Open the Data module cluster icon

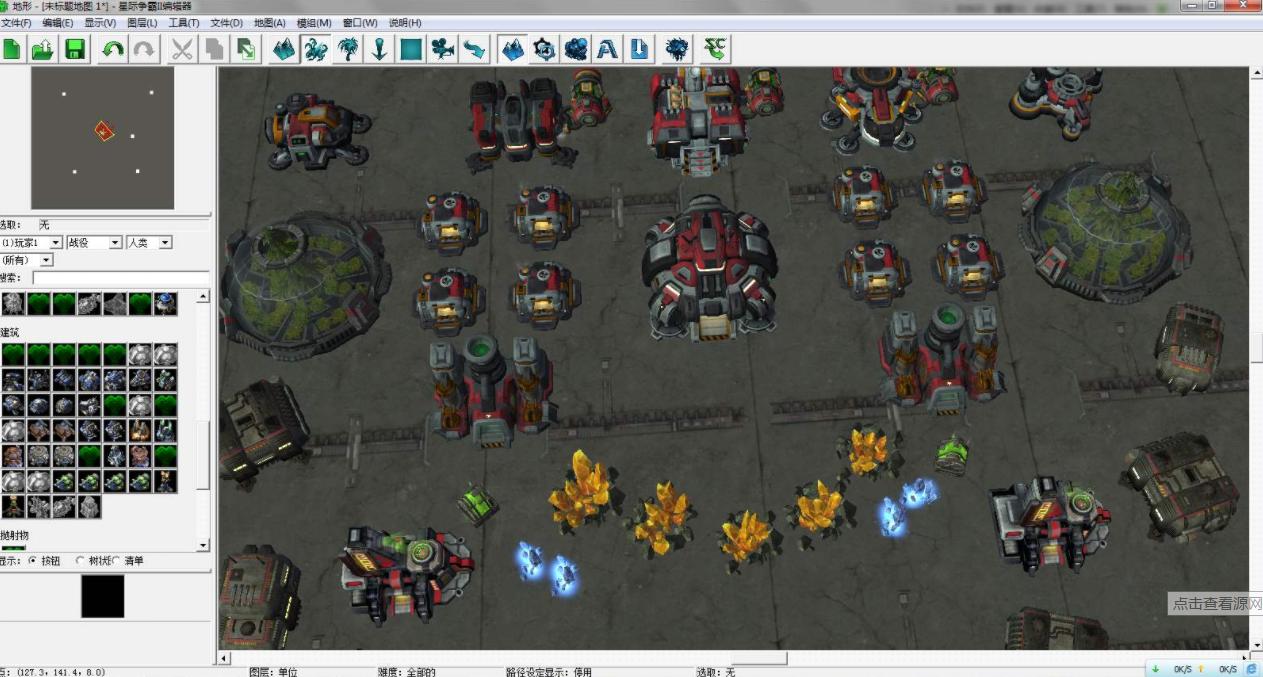pos(577,48)
